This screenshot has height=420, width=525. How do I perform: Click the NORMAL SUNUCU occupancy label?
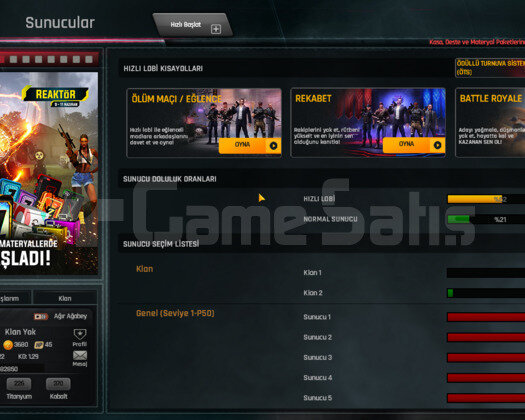pyautogui.click(x=330, y=219)
